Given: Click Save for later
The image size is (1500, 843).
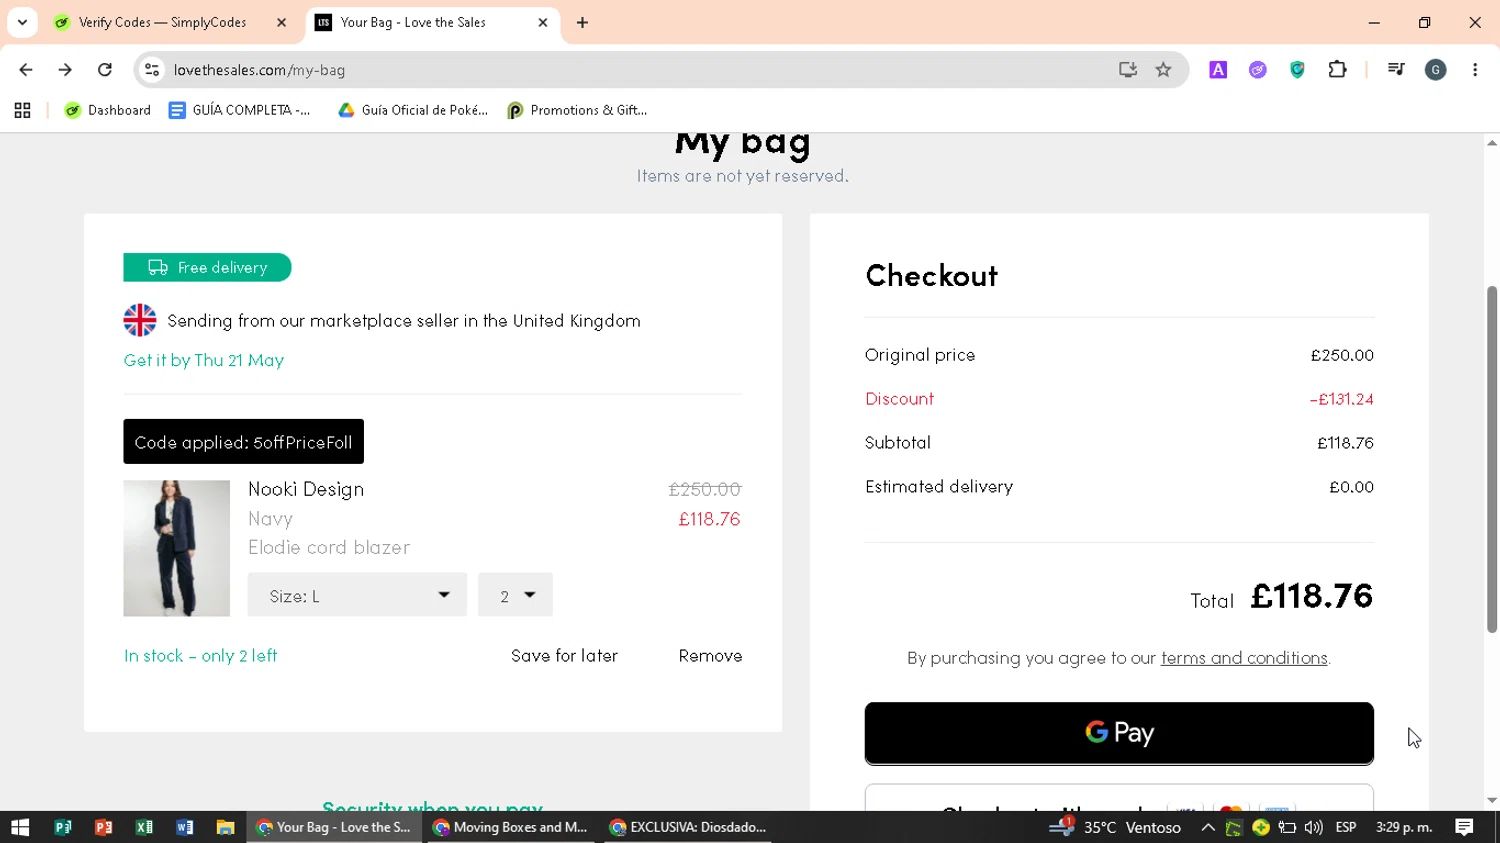Looking at the screenshot, I should 564,656.
